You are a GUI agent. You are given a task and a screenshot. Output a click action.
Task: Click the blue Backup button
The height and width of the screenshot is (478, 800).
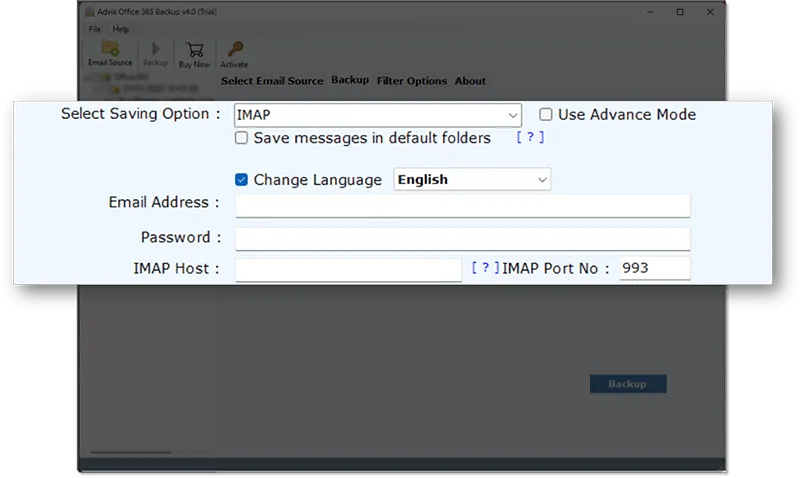pos(628,384)
